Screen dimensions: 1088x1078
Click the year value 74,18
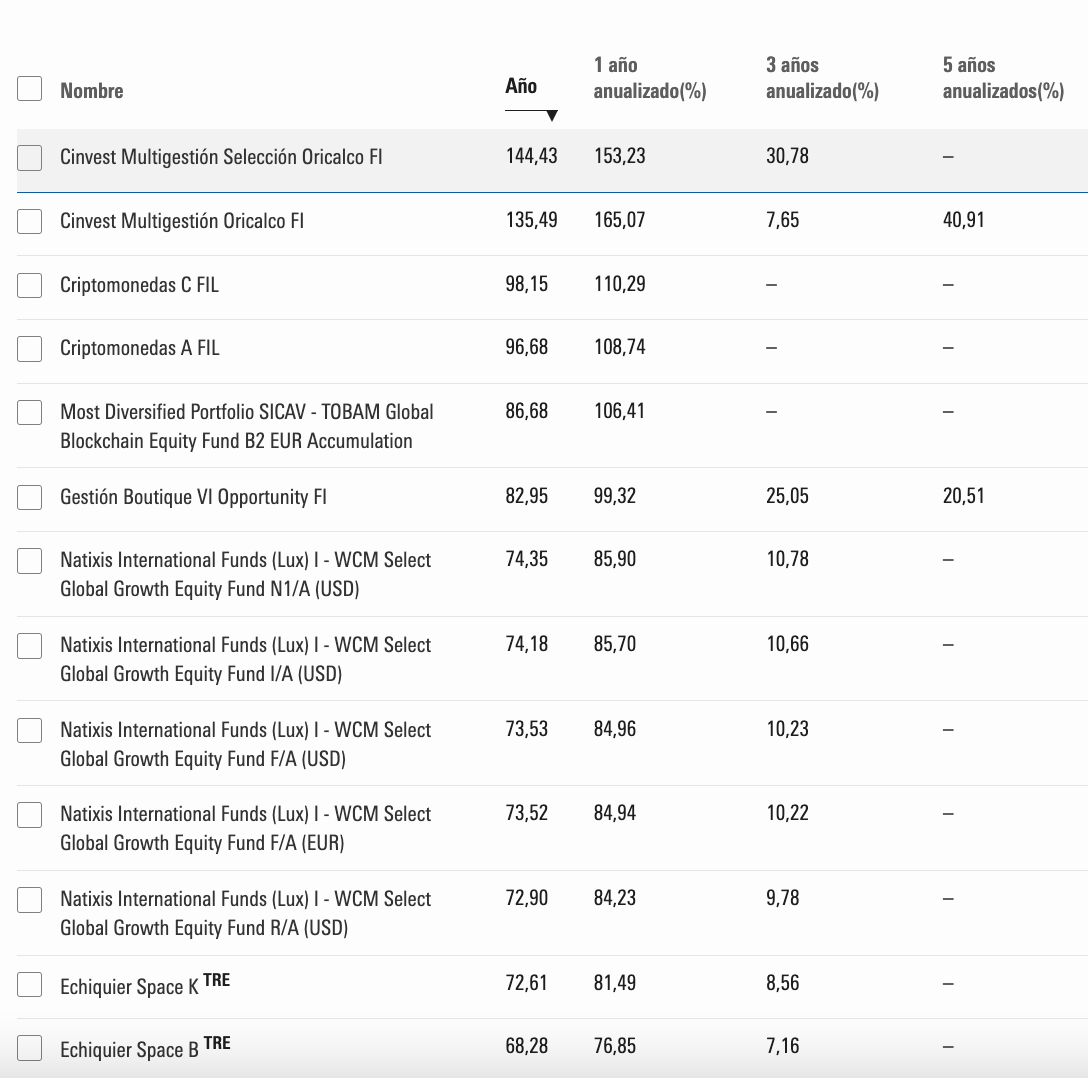(527, 644)
